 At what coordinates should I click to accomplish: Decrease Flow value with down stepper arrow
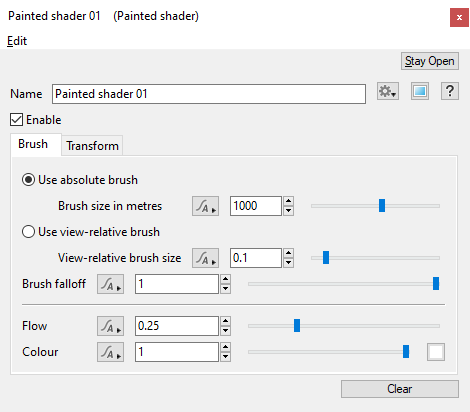(x=226, y=331)
